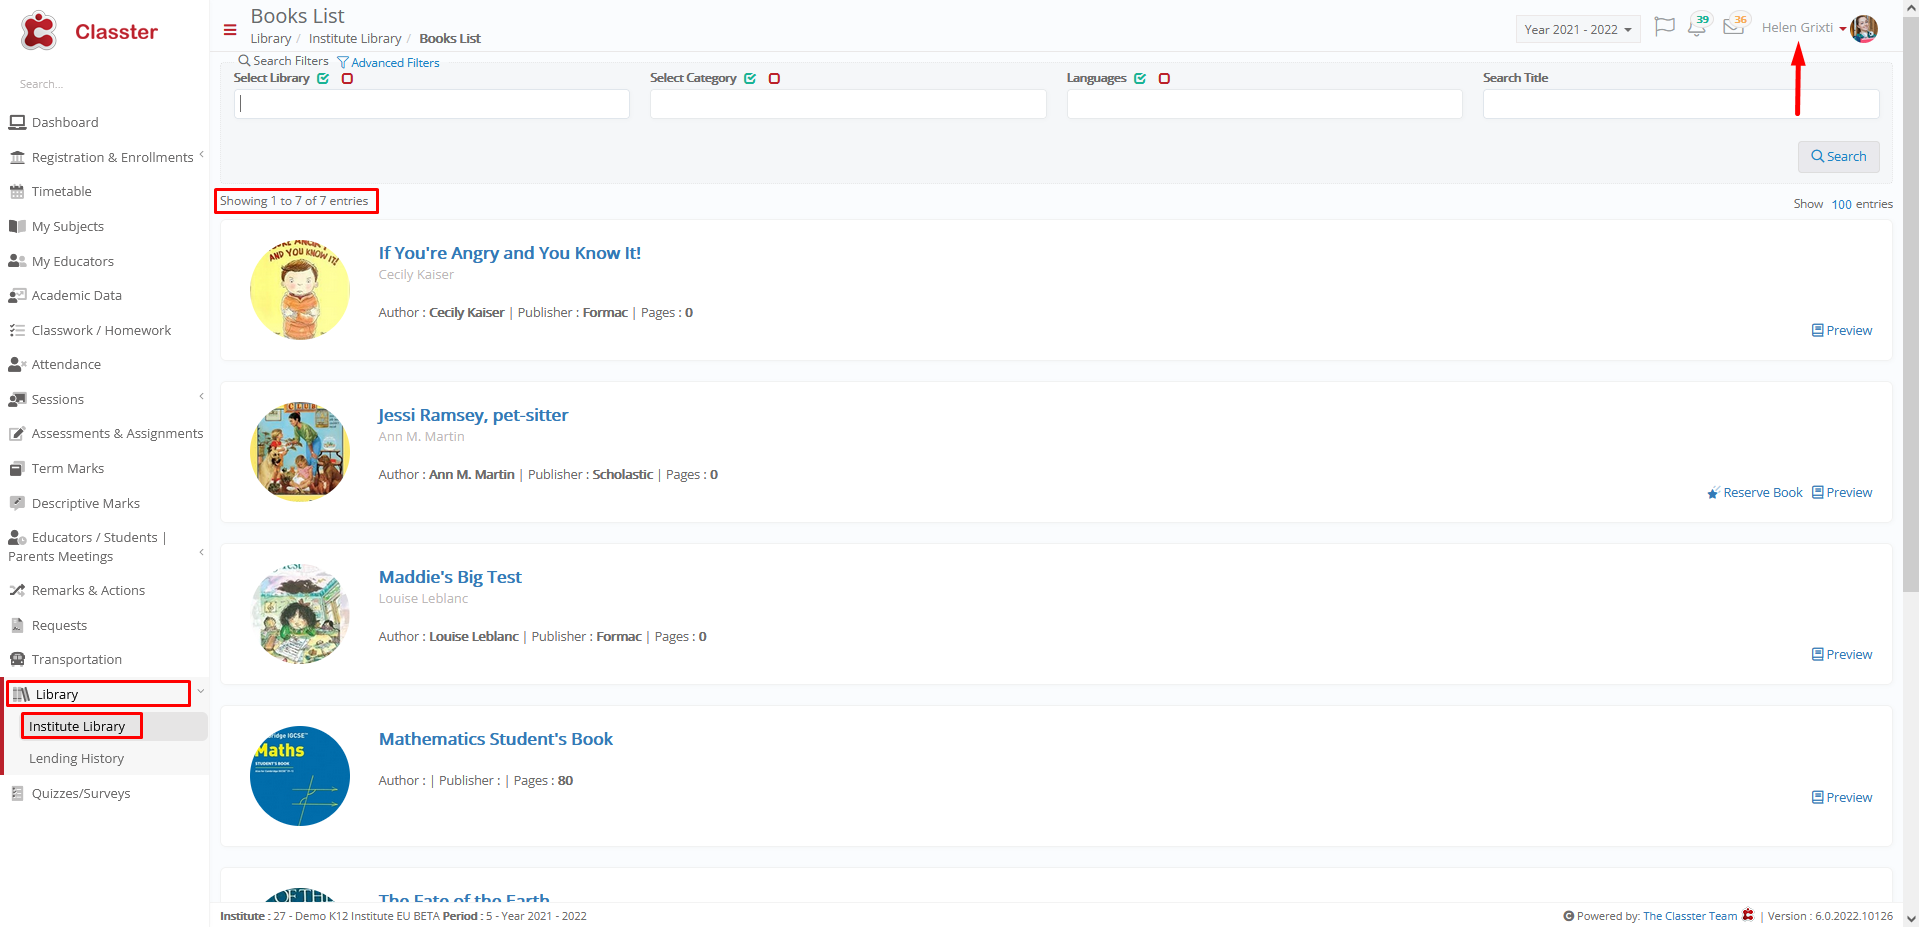Click the Descriptive Marks icon

point(17,503)
